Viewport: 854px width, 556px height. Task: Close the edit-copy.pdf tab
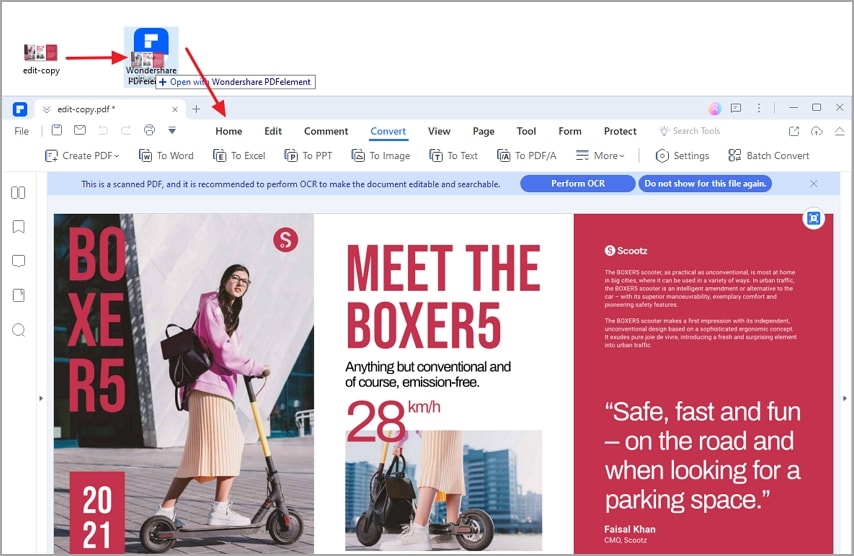[x=175, y=109]
